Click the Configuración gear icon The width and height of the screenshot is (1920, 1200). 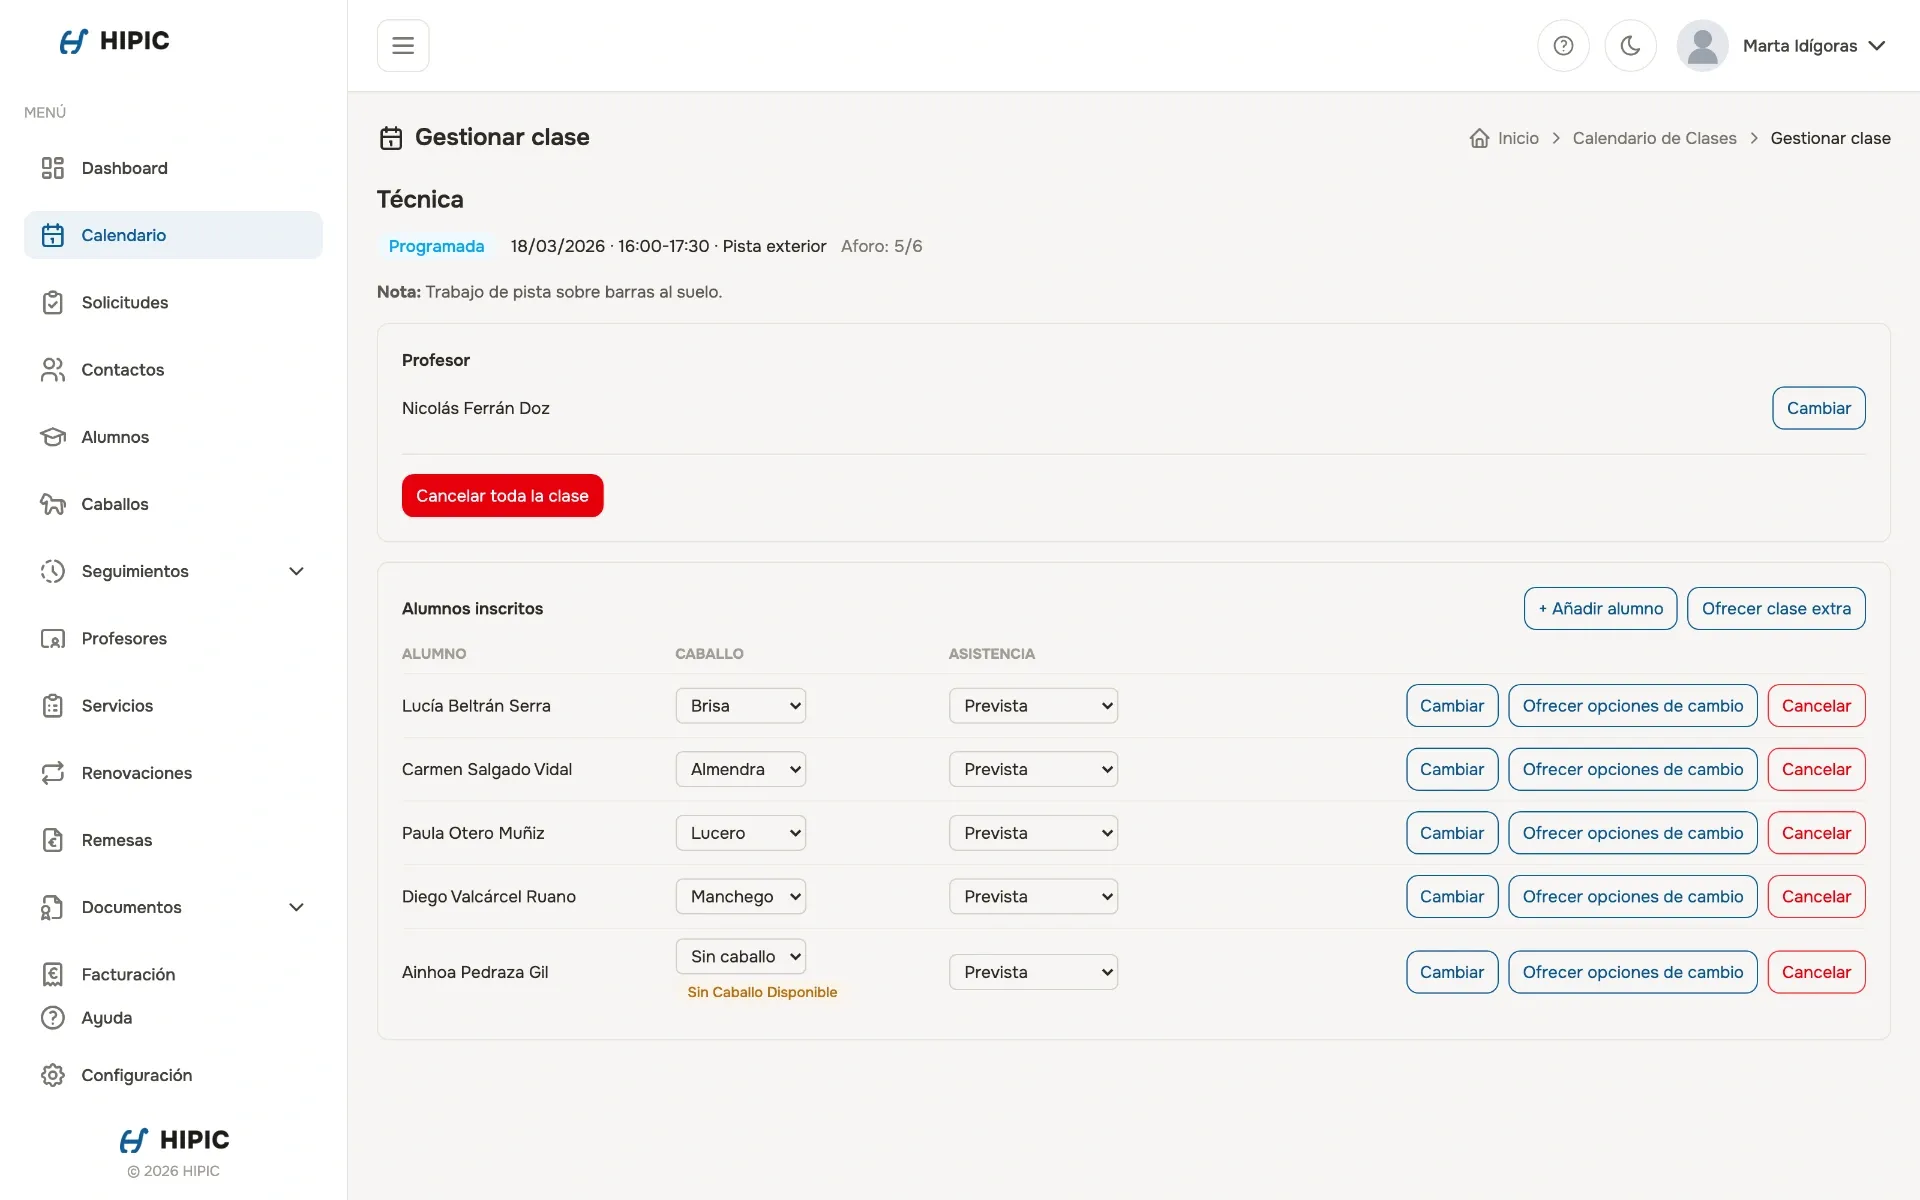(53, 1075)
